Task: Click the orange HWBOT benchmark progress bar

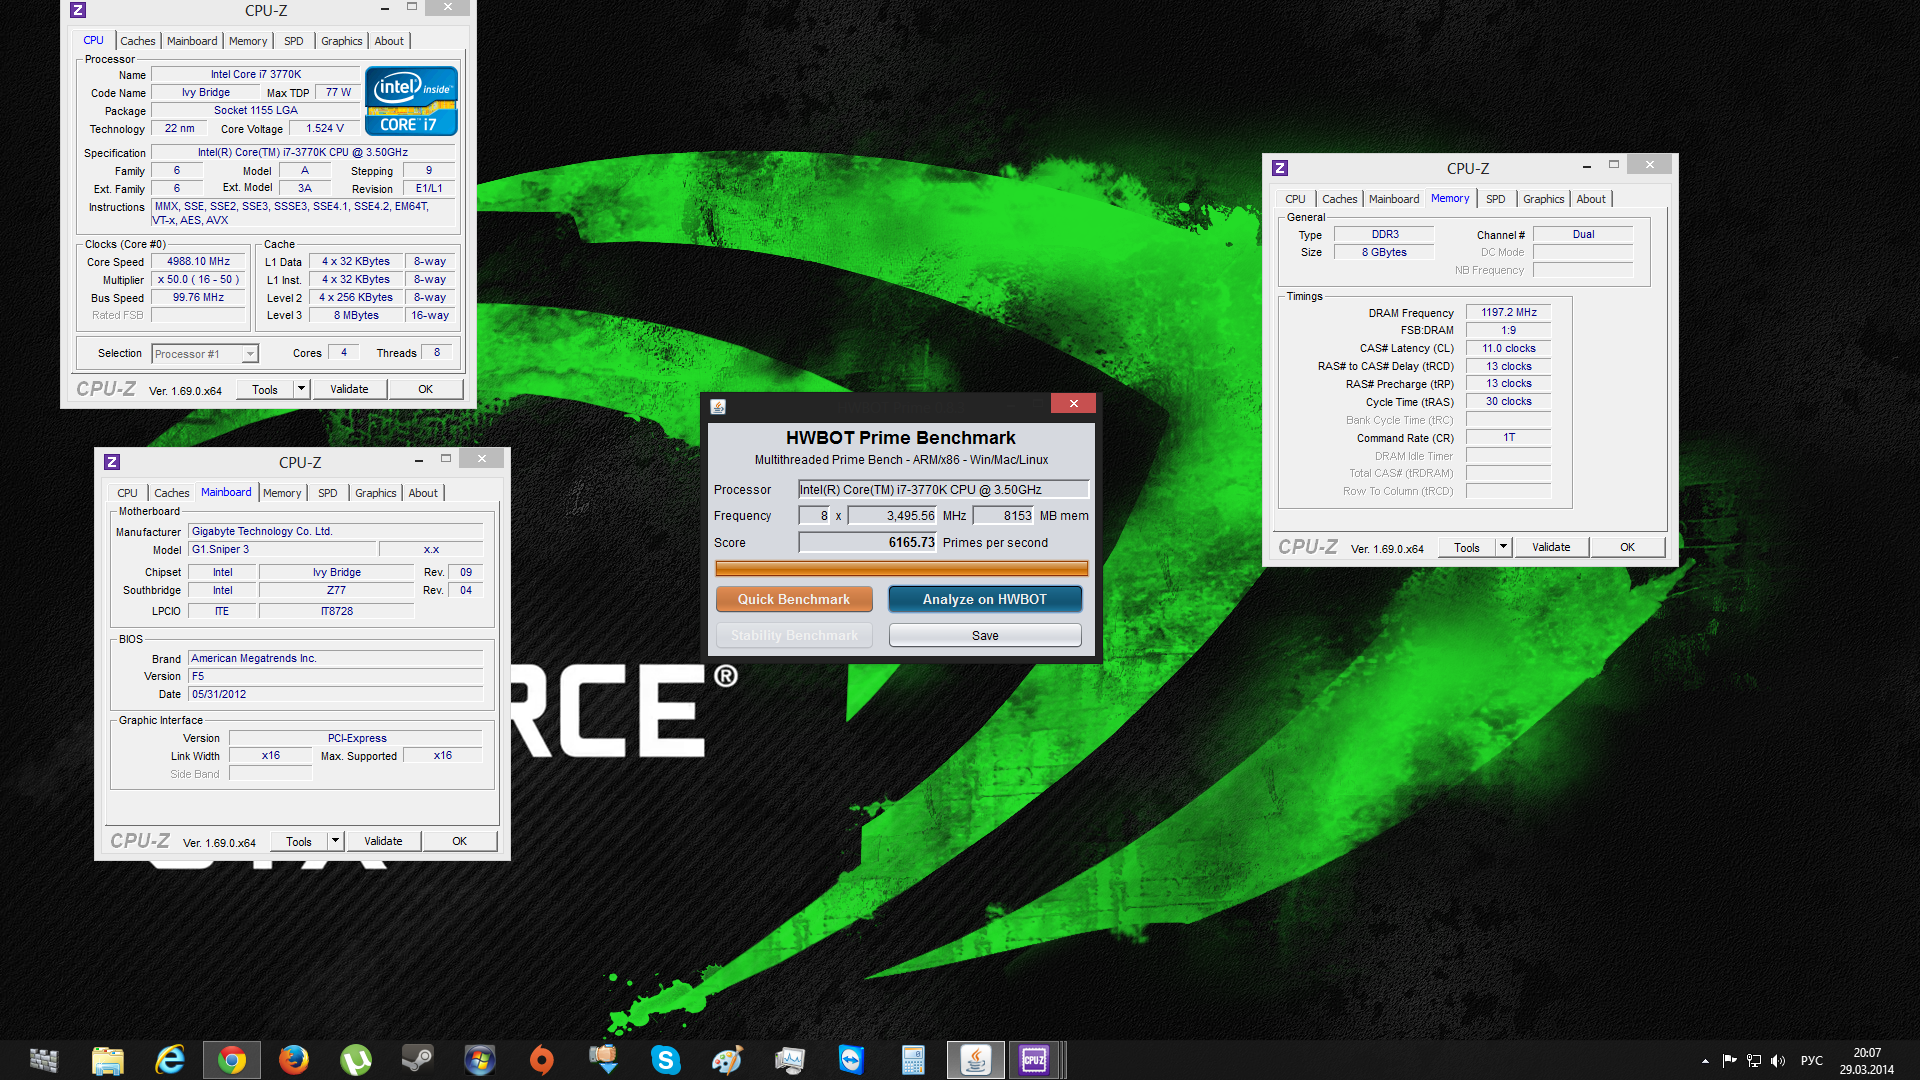Action: pyautogui.click(x=901, y=569)
